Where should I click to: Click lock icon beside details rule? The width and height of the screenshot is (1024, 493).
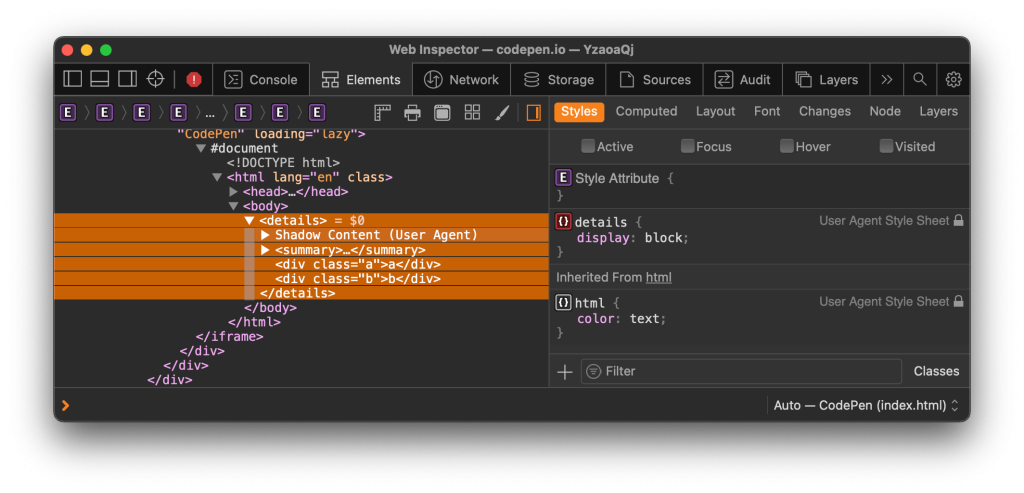tap(959, 221)
